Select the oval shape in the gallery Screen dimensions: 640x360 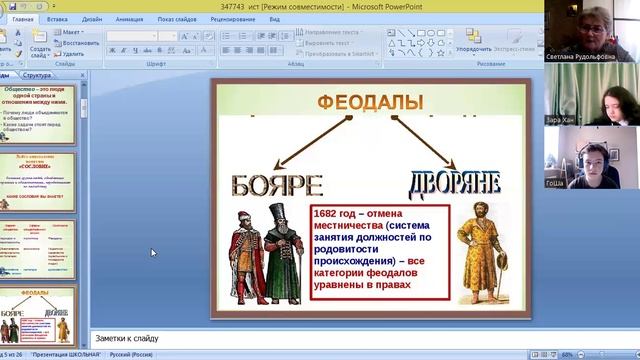click(x=431, y=33)
